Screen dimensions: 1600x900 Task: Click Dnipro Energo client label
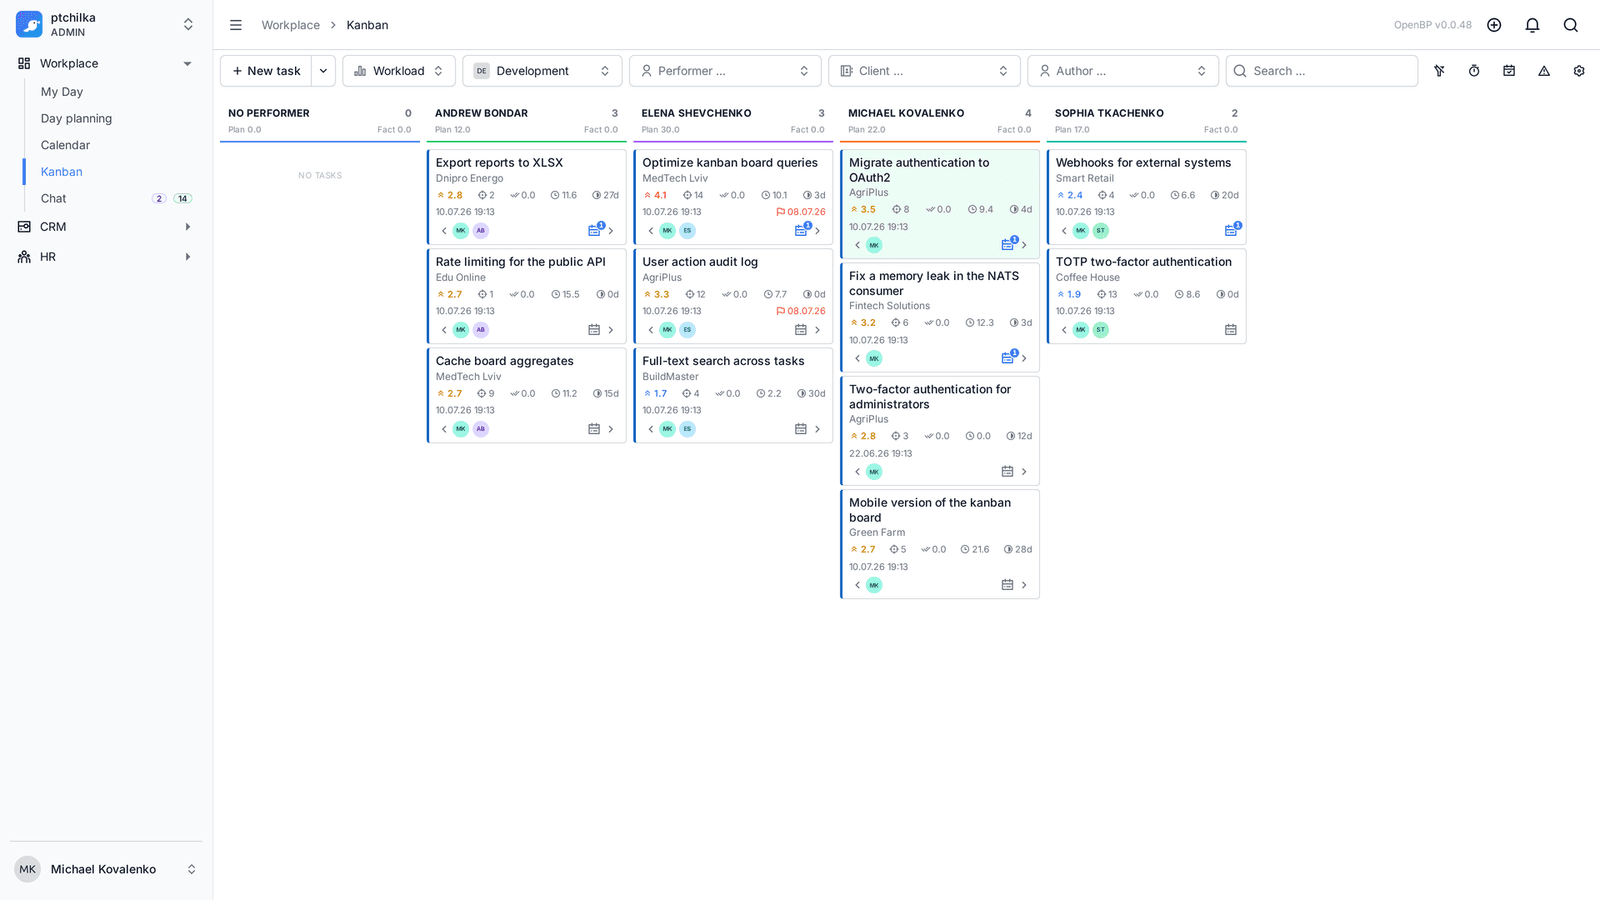469,179
